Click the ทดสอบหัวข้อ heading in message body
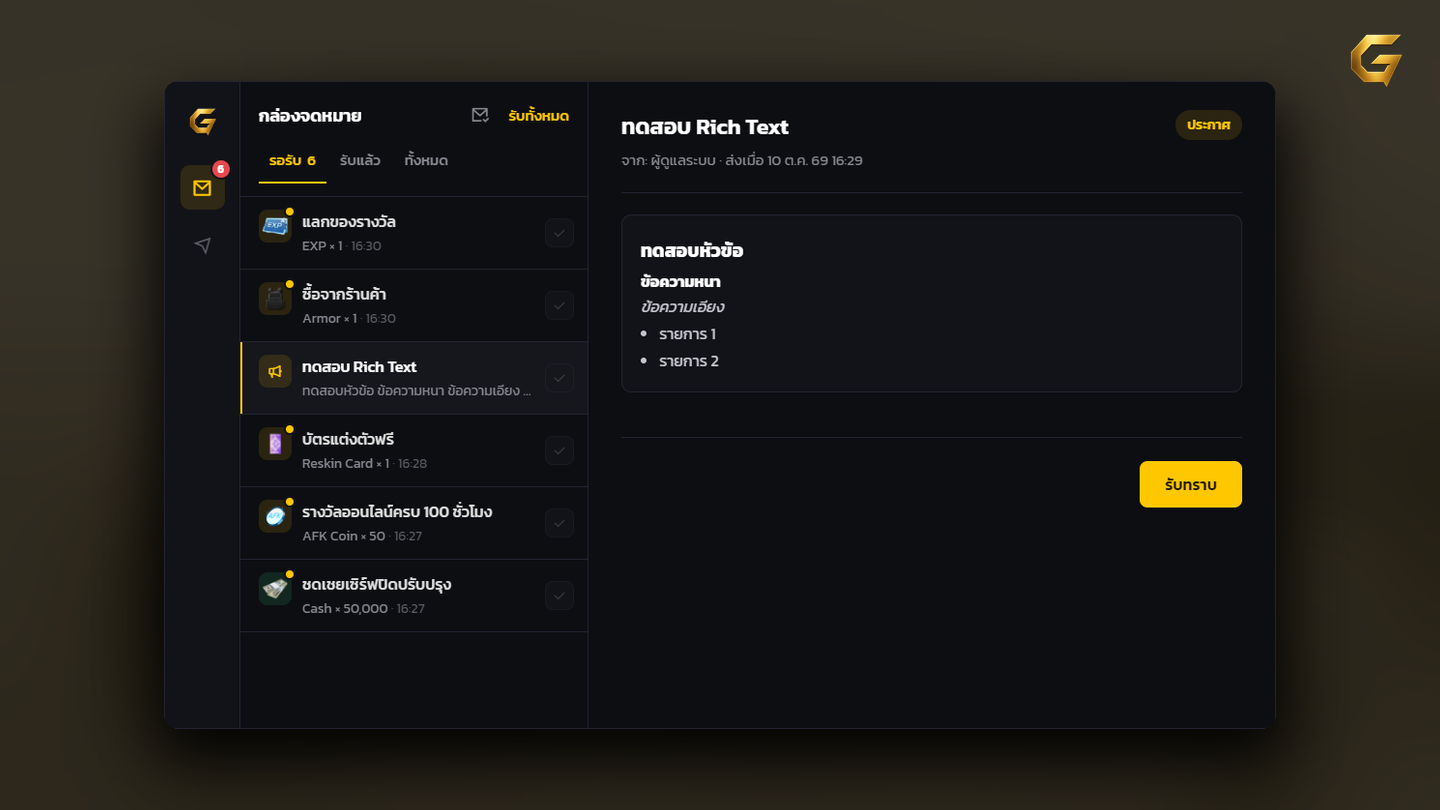Screen dimensions: 1440x810 coord(692,251)
